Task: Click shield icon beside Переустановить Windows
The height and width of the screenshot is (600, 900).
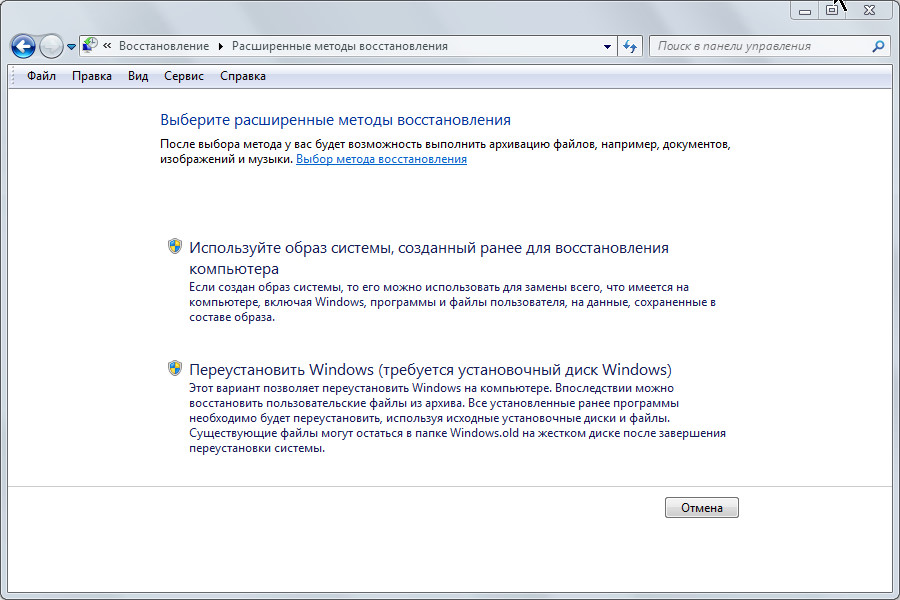Action: pos(175,368)
